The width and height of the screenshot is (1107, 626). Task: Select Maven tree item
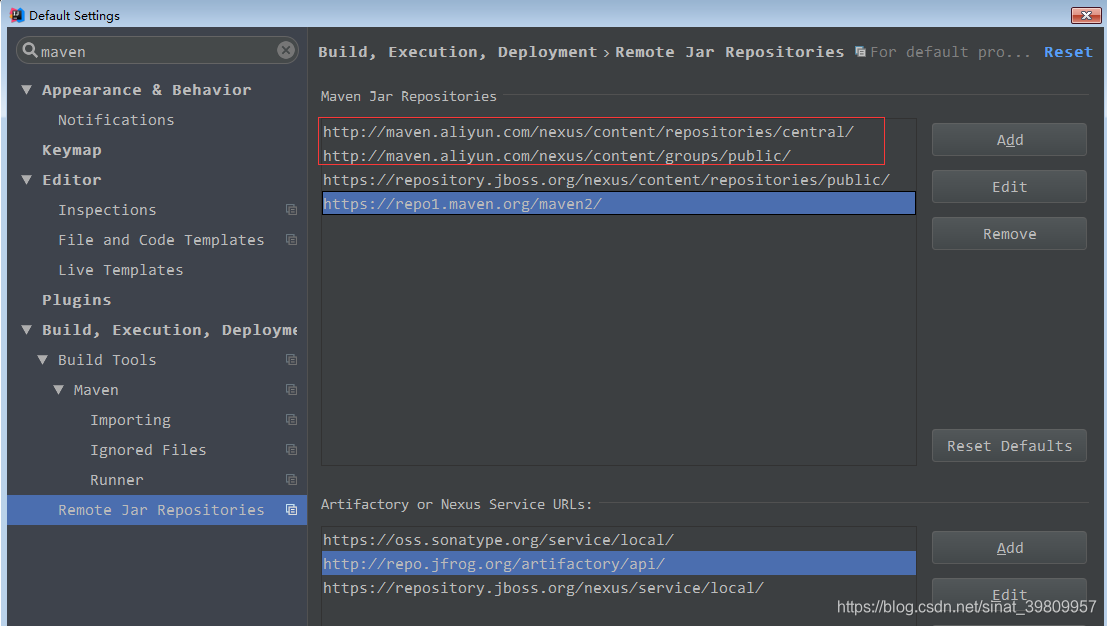[x=96, y=390]
